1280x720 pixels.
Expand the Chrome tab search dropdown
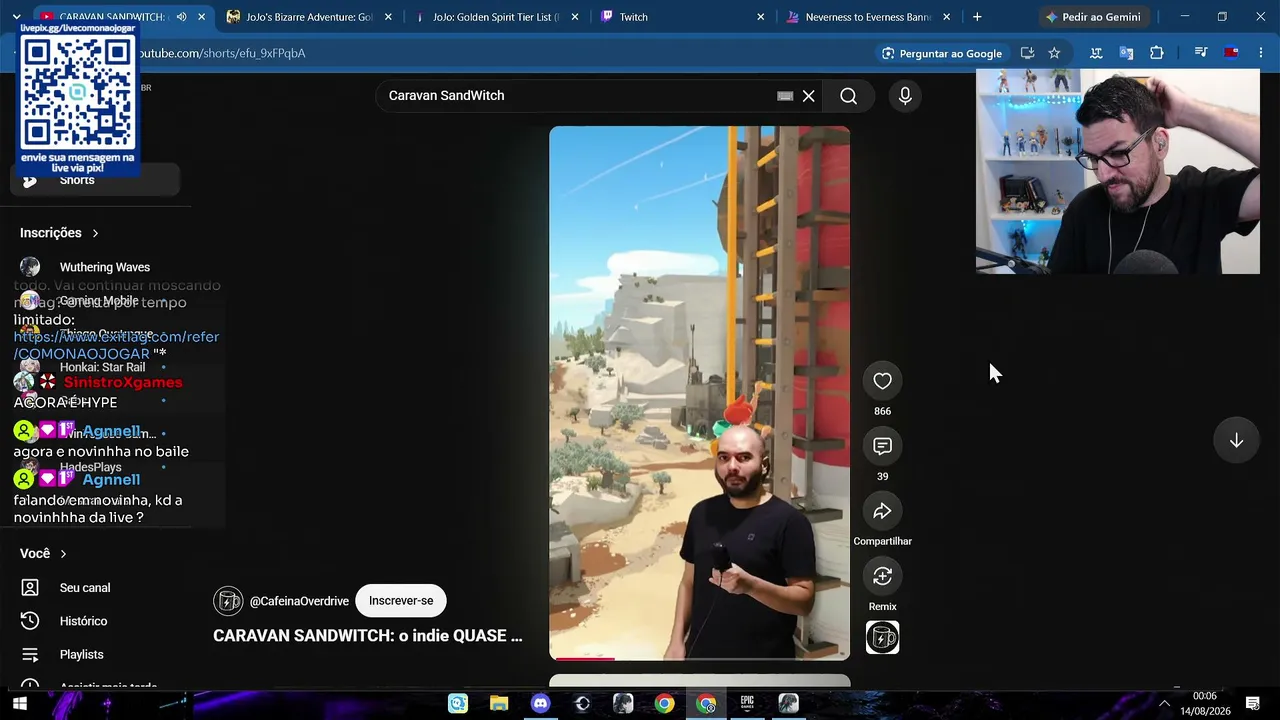pos(16,17)
